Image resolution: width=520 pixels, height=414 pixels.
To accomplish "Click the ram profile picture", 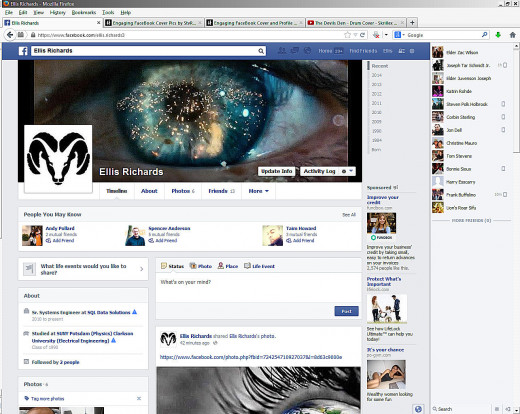I will click(x=58, y=159).
